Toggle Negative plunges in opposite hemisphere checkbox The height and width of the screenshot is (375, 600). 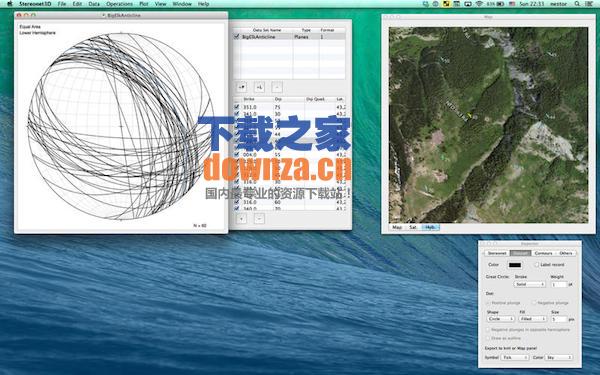pyautogui.click(x=488, y=329)
